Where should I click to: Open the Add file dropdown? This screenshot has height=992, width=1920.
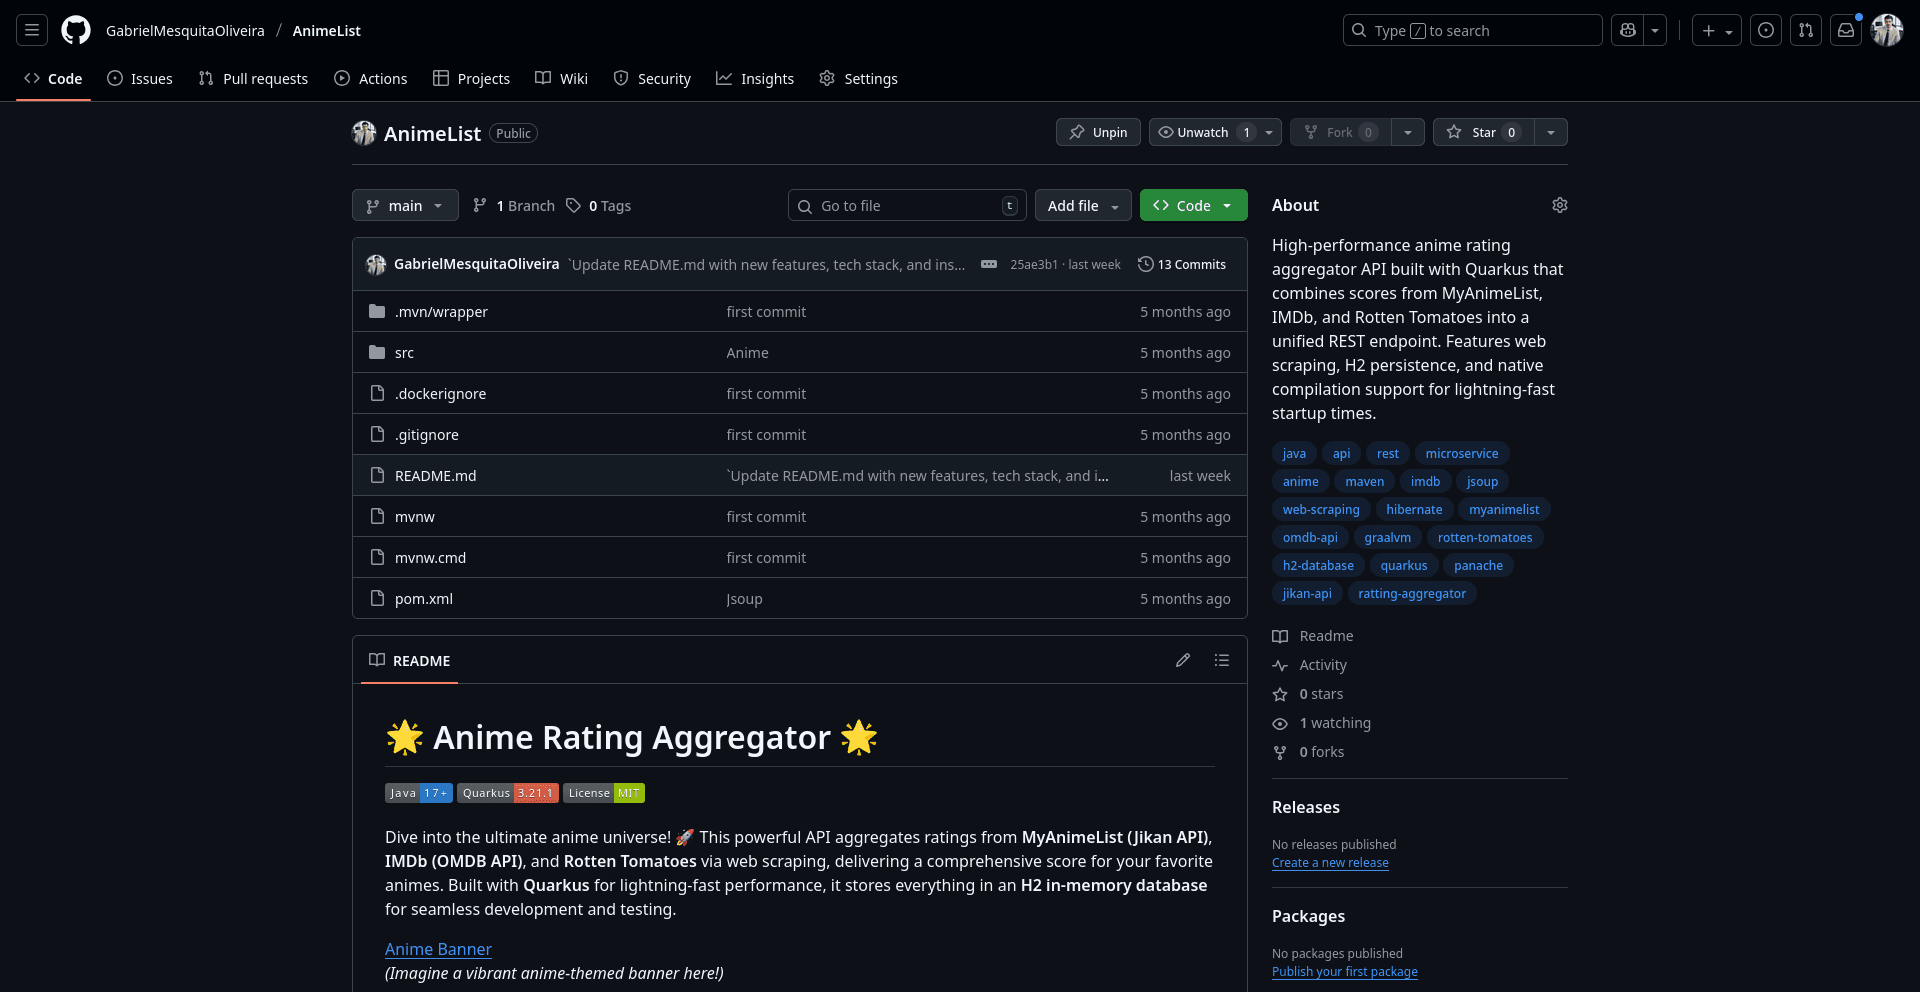(1083, 205)
